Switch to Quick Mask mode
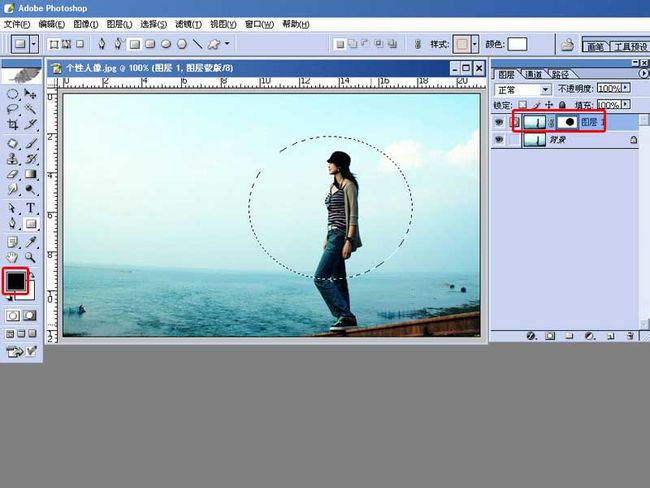 coord(30,316)
